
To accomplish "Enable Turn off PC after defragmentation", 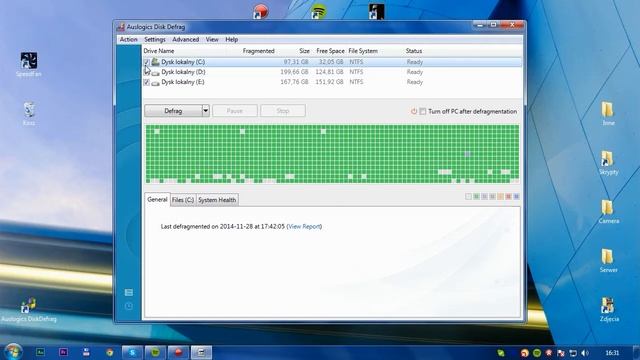I will coord(423,111).
